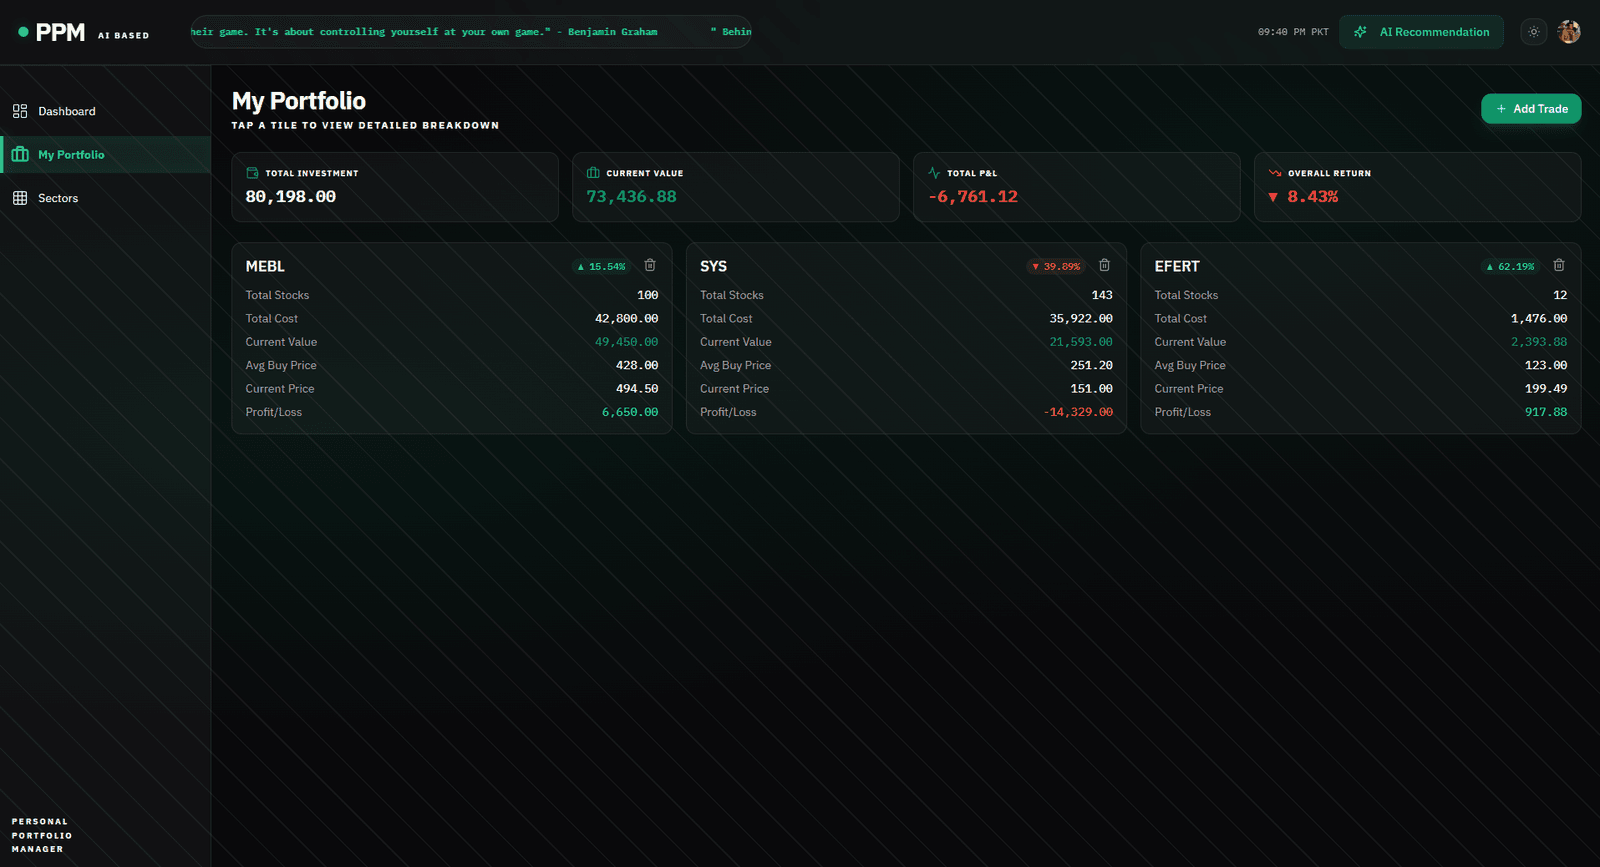Click the Personal Portfolio Manager footer label

(x=42, y=835)
